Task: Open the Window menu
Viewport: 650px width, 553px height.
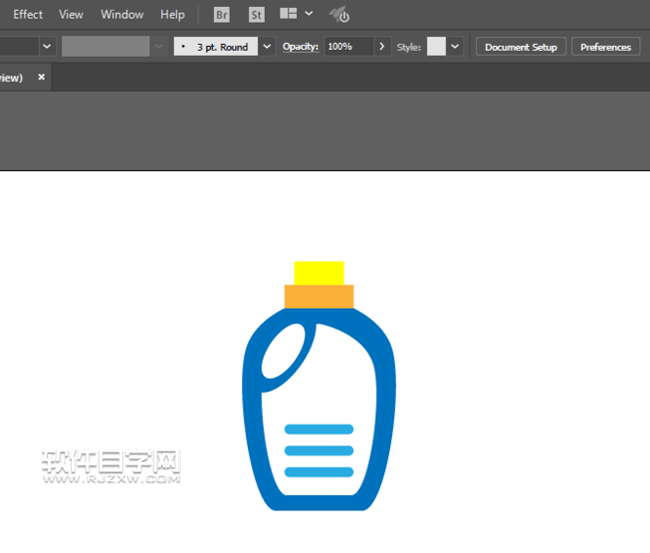Action: [x=122, y=15]
